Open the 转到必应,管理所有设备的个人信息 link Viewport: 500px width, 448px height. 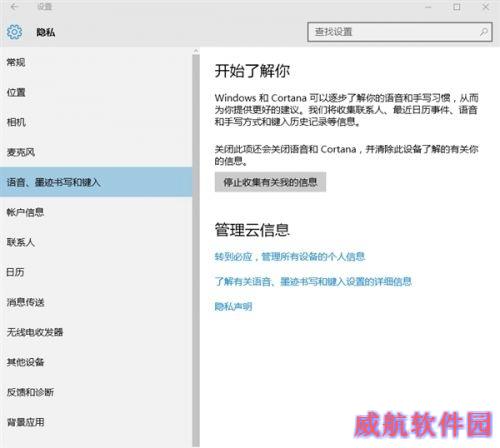(x=290, y=257)
